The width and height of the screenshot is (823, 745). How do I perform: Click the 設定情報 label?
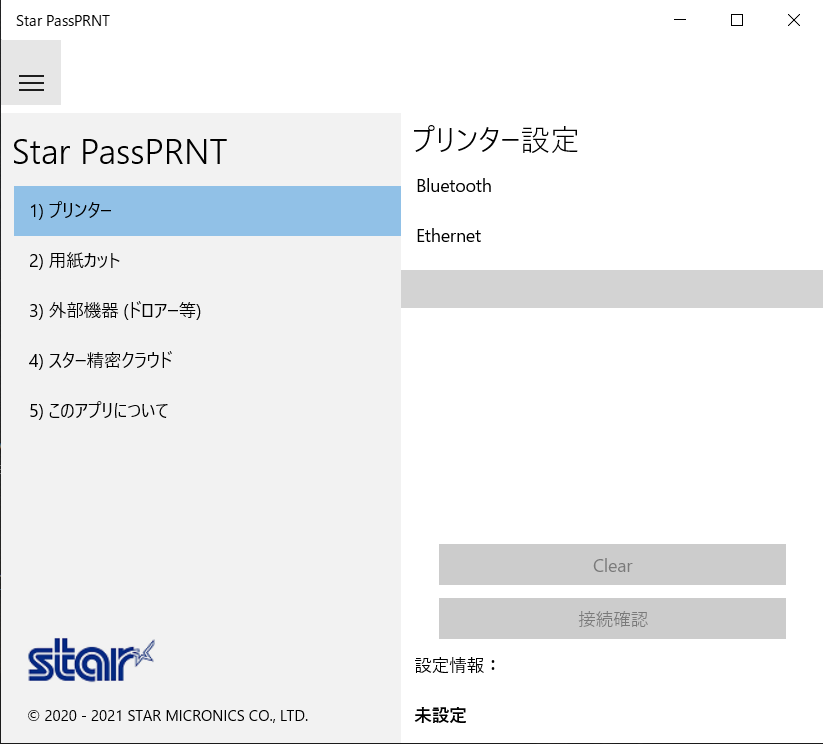tap(455, 665)
